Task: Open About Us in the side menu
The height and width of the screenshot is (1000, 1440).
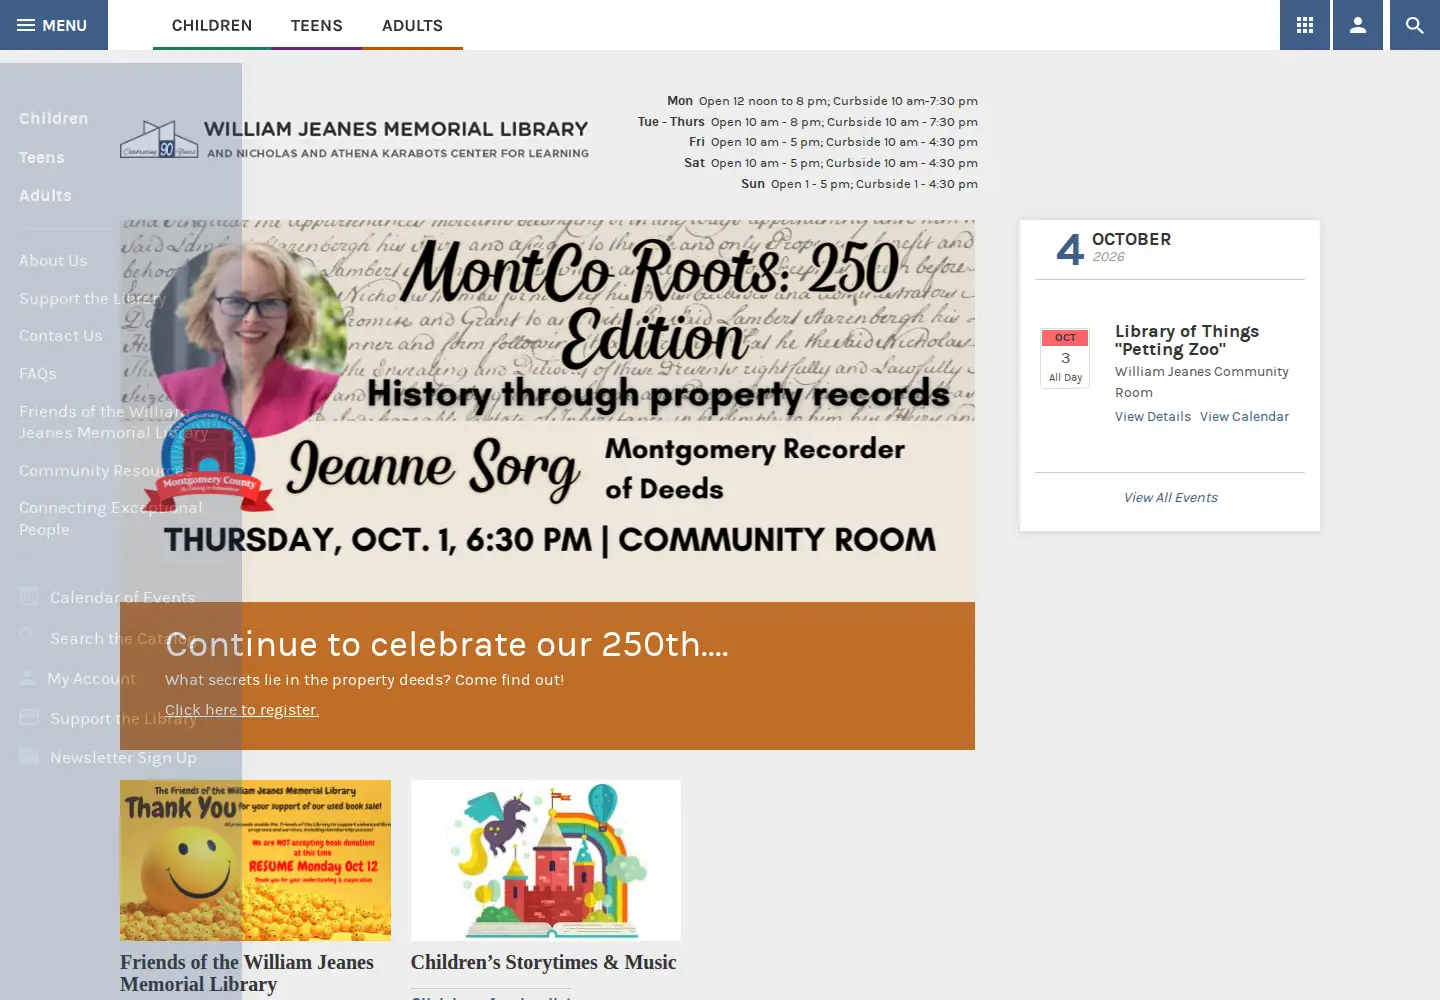Action: click(x=53, y=261)
